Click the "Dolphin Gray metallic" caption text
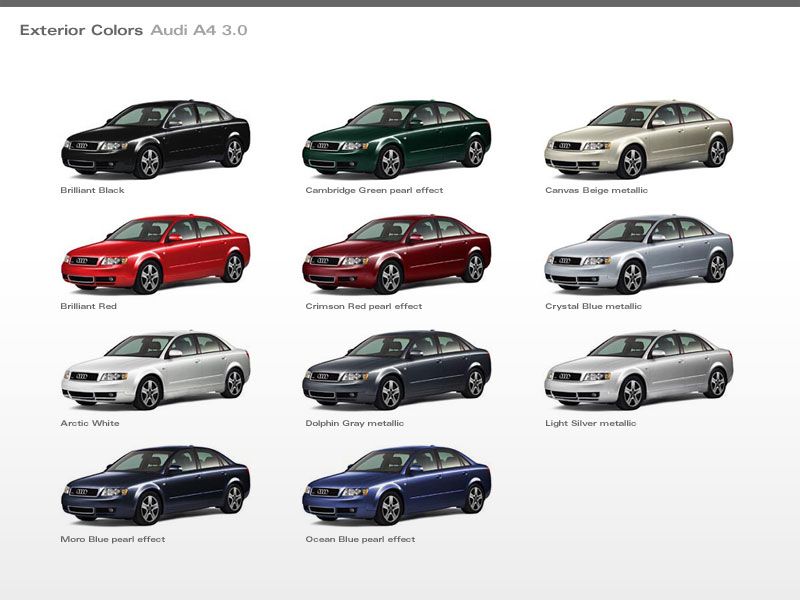The width and height of the screenshot is (800, 600). [355, 423]
